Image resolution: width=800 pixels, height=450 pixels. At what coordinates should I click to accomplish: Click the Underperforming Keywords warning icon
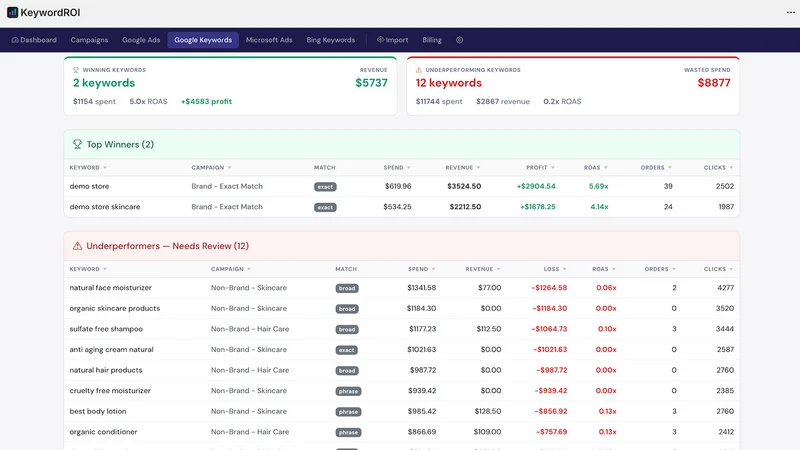(418, 70)
